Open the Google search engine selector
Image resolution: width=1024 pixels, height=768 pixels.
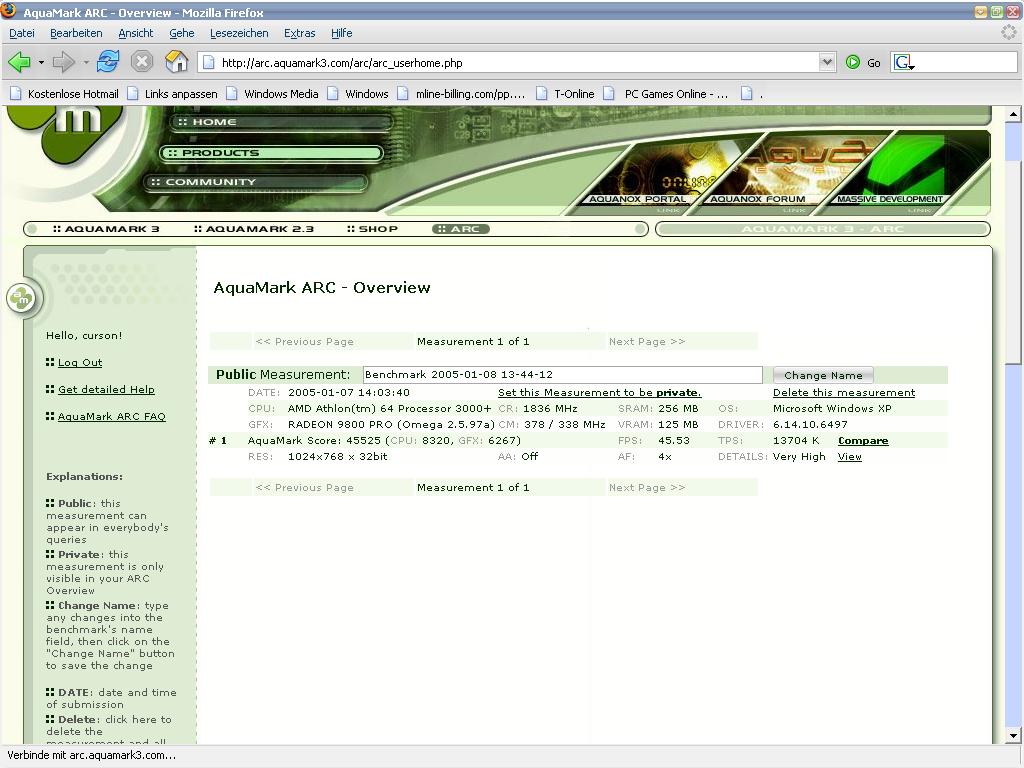click(x=904, y=63)
